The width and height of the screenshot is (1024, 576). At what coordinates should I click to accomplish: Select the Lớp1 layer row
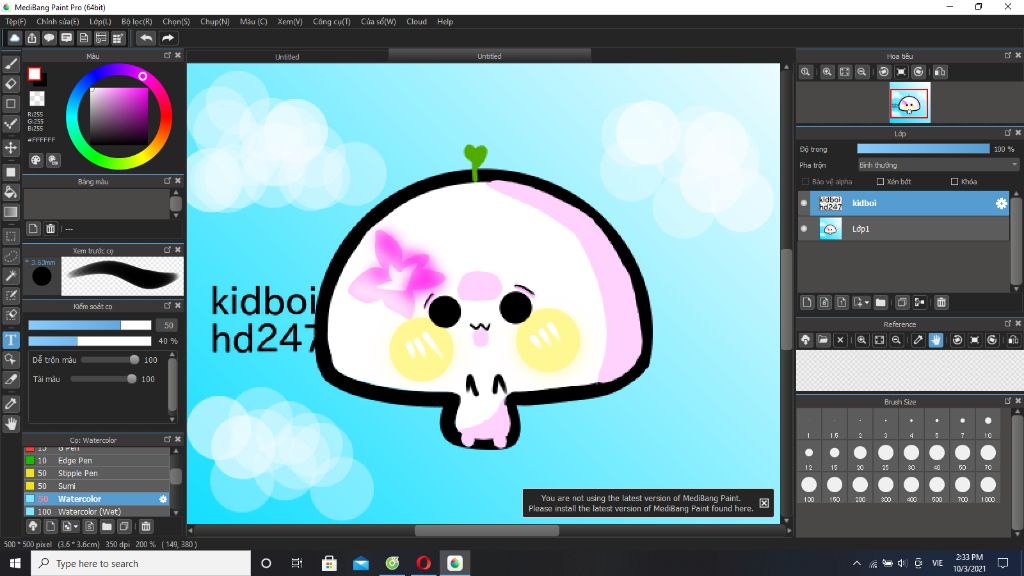tap(904, 229)
